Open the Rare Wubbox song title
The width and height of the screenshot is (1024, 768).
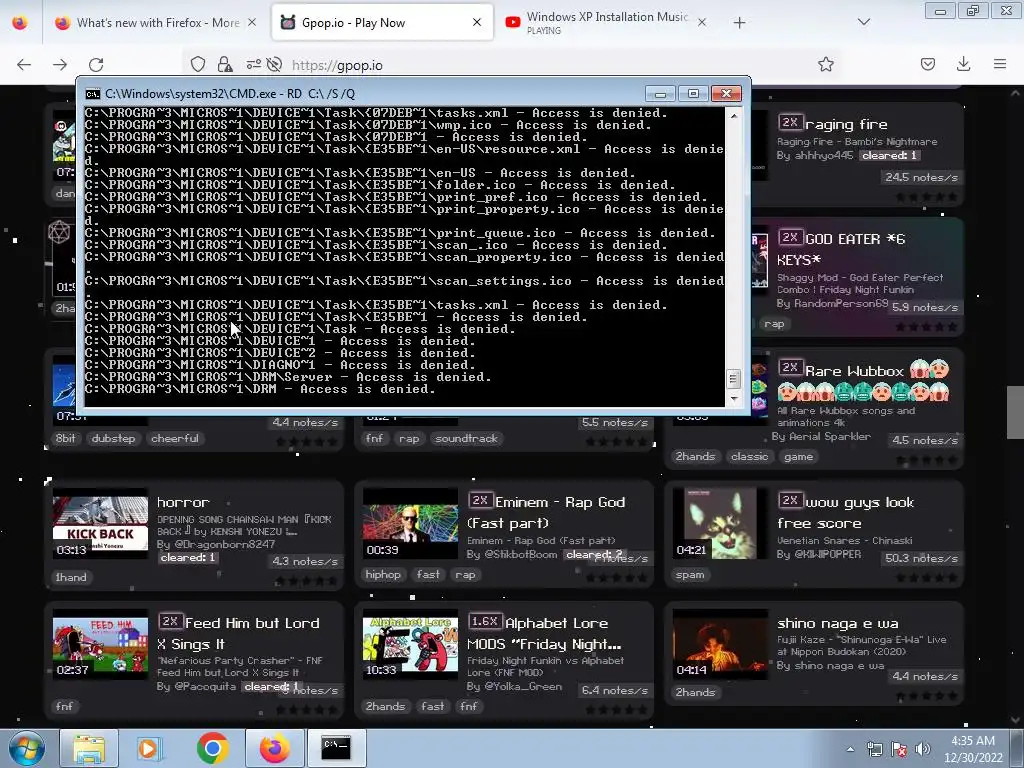tap(863, 381)
